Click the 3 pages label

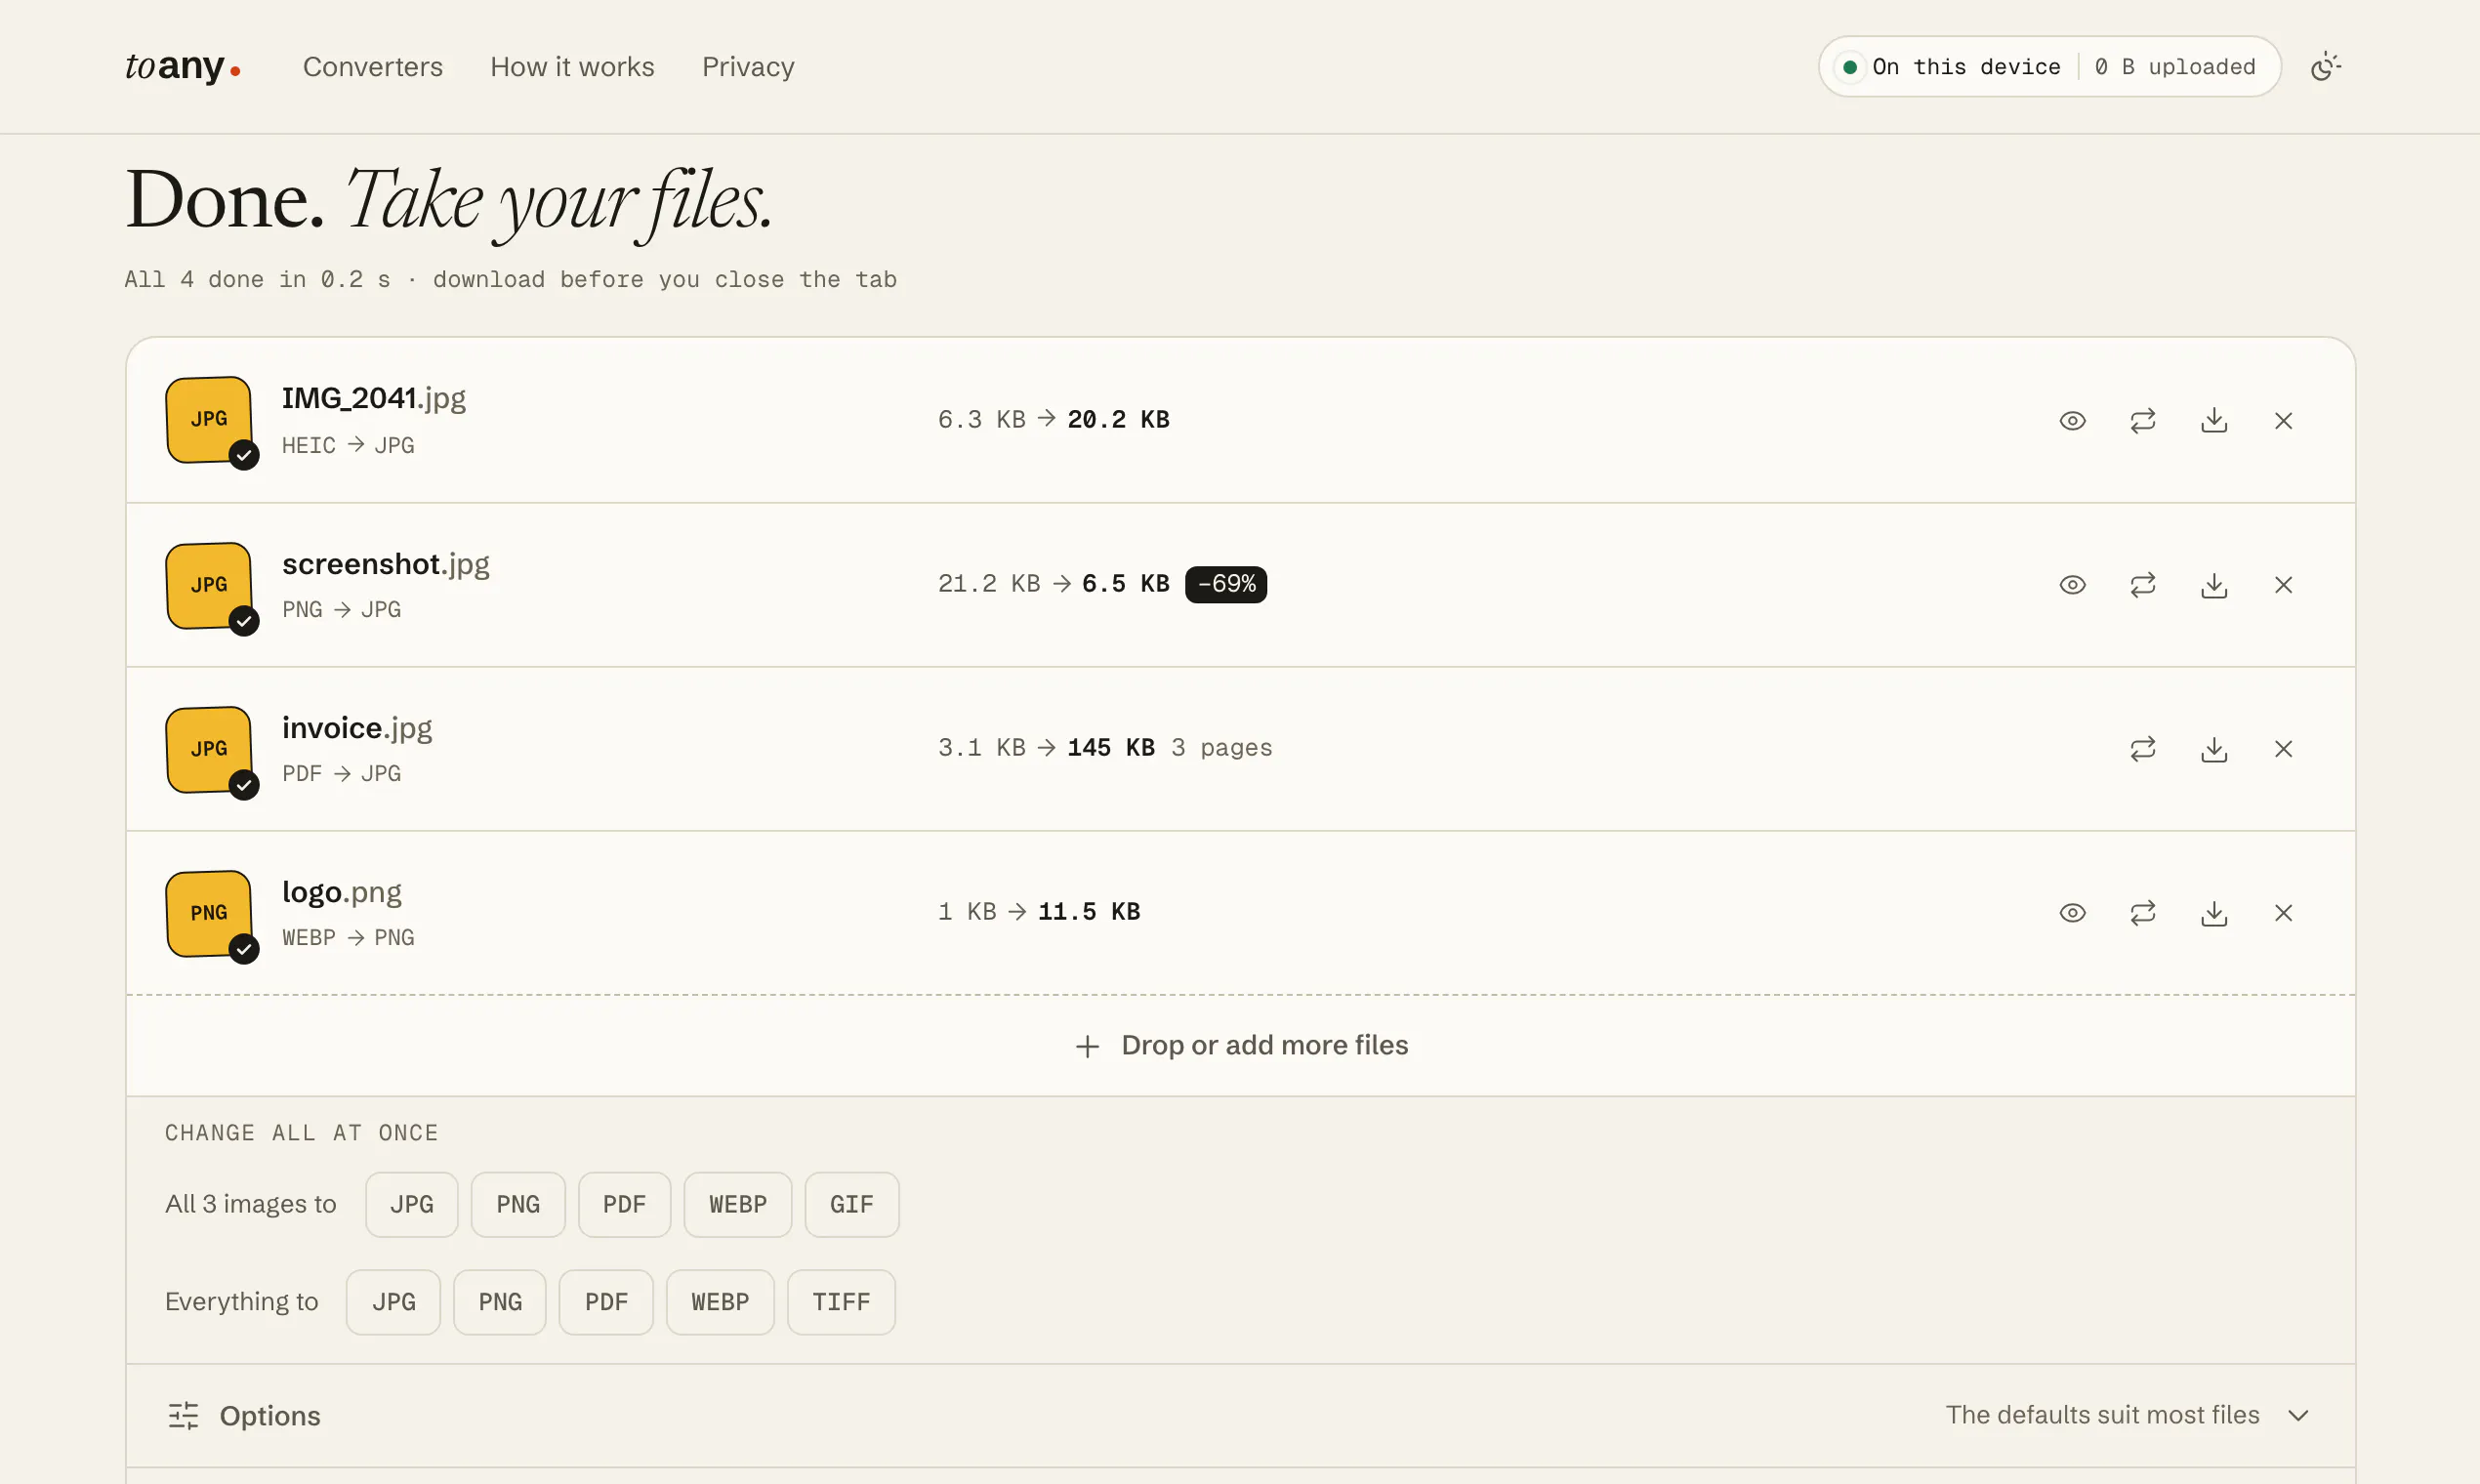point(1222,748)
